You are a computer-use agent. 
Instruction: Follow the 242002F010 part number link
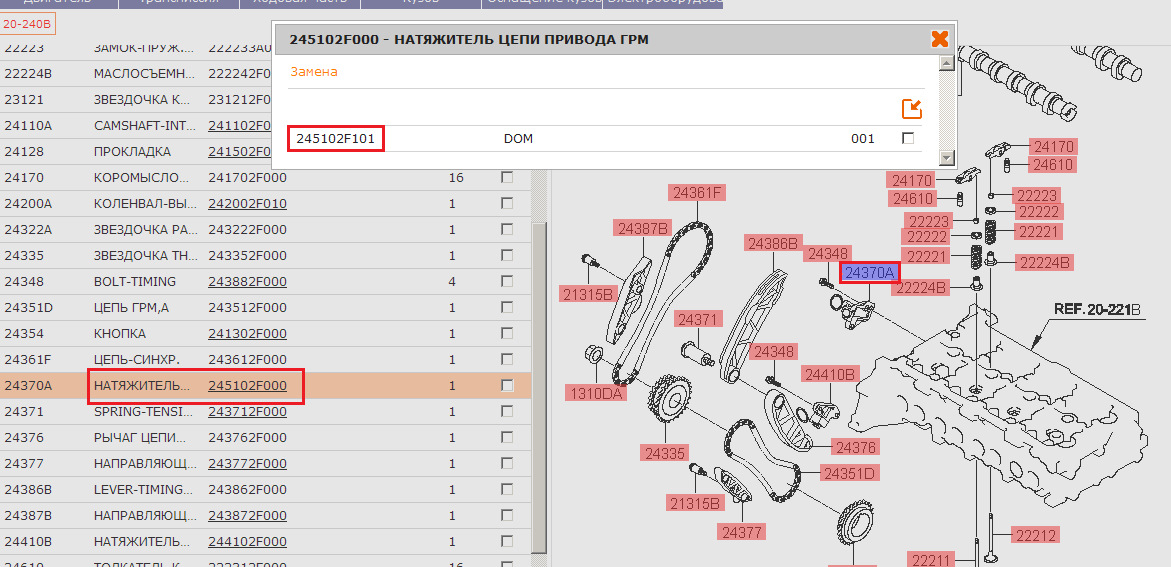point(247,204)
